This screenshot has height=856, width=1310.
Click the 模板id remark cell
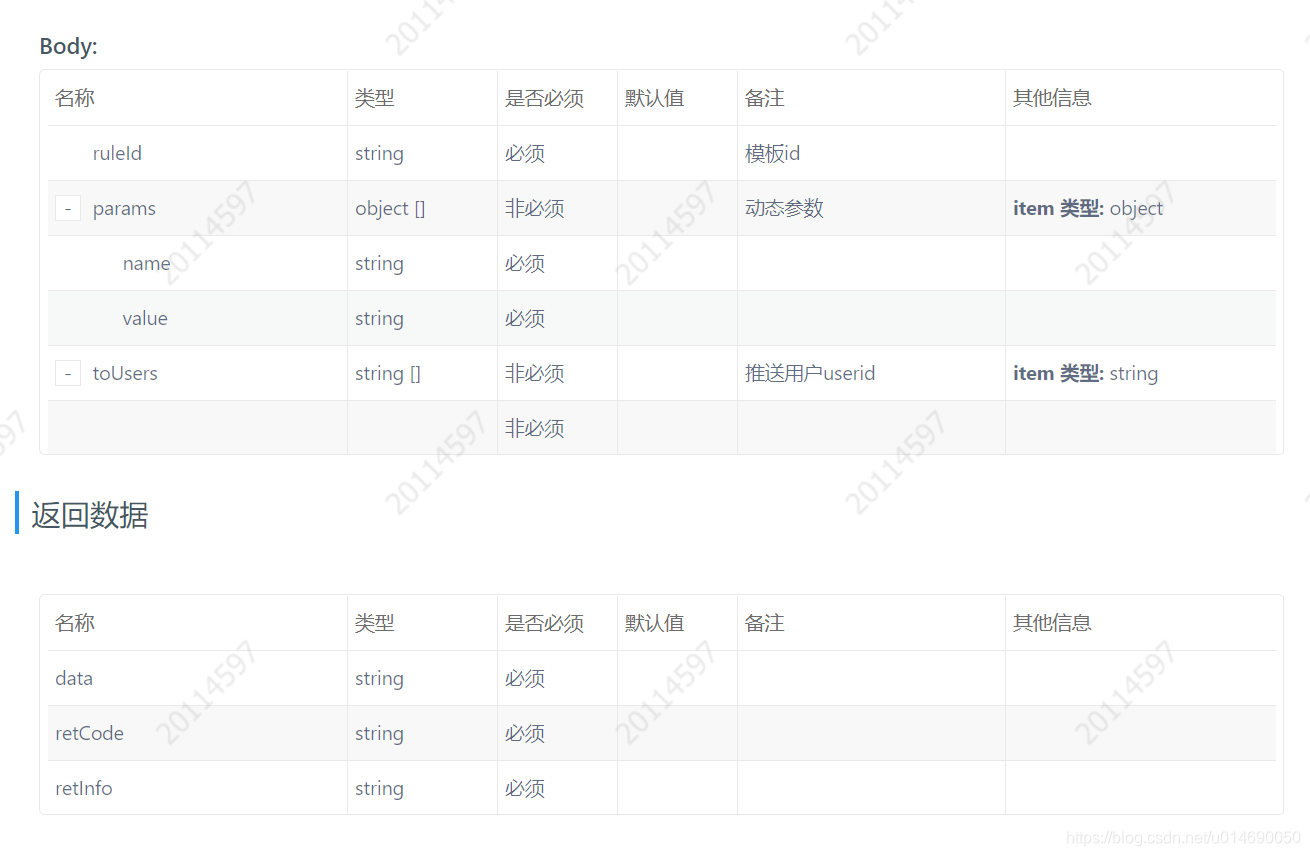772,153
